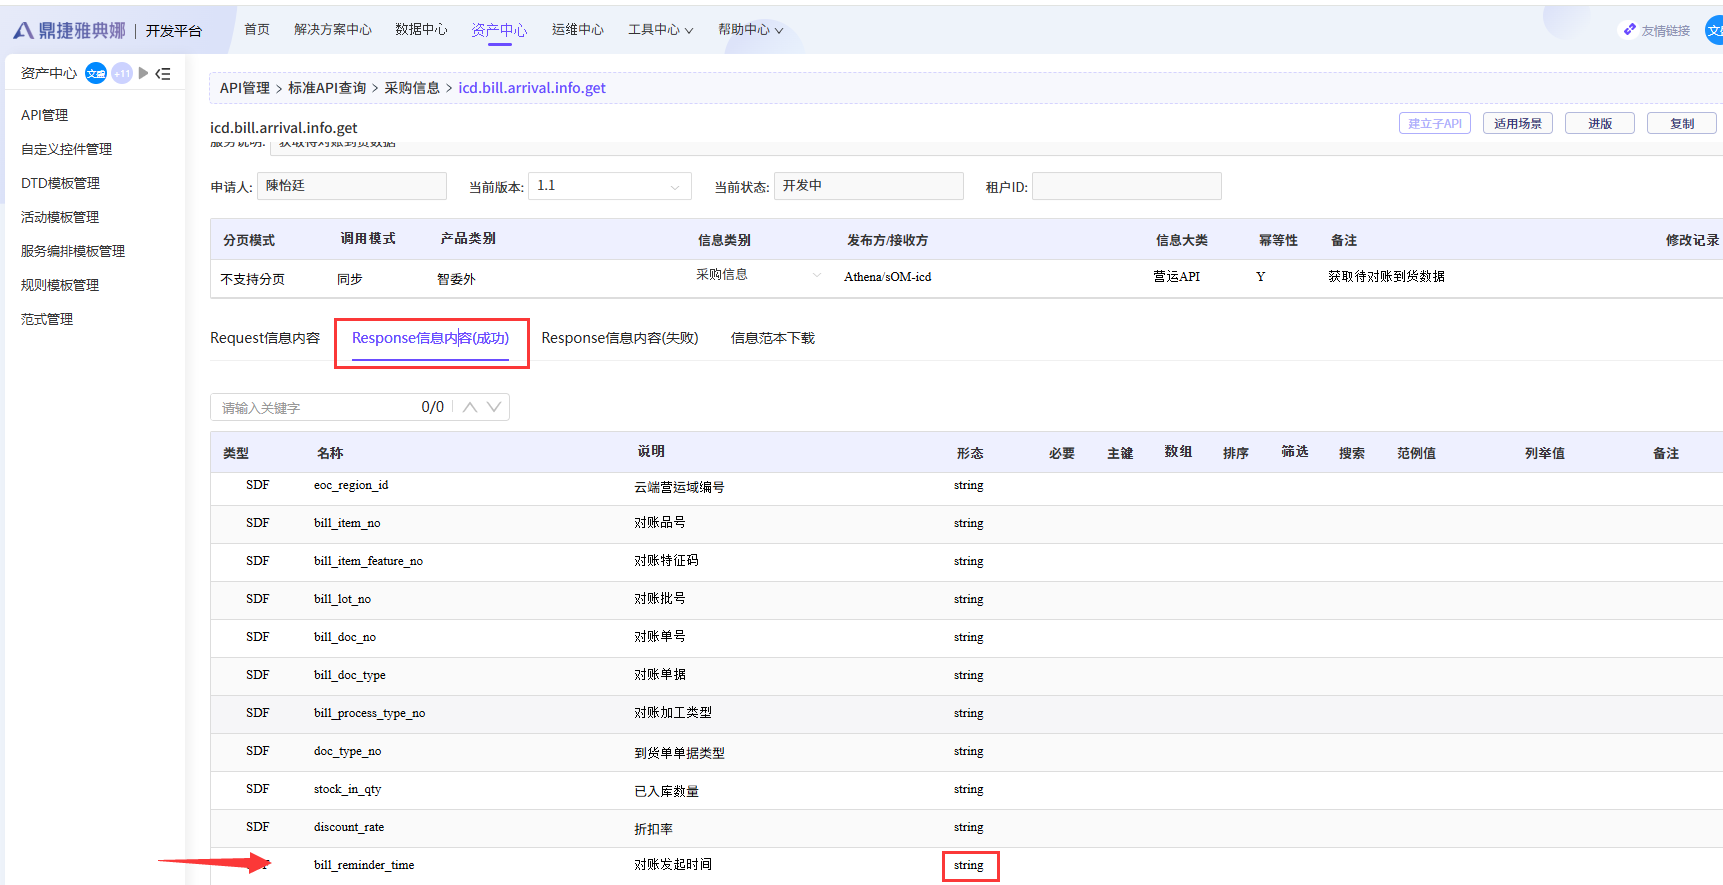Click the 复制 button
This screenshot has width=1723, height=885.
pos(1682,123)
